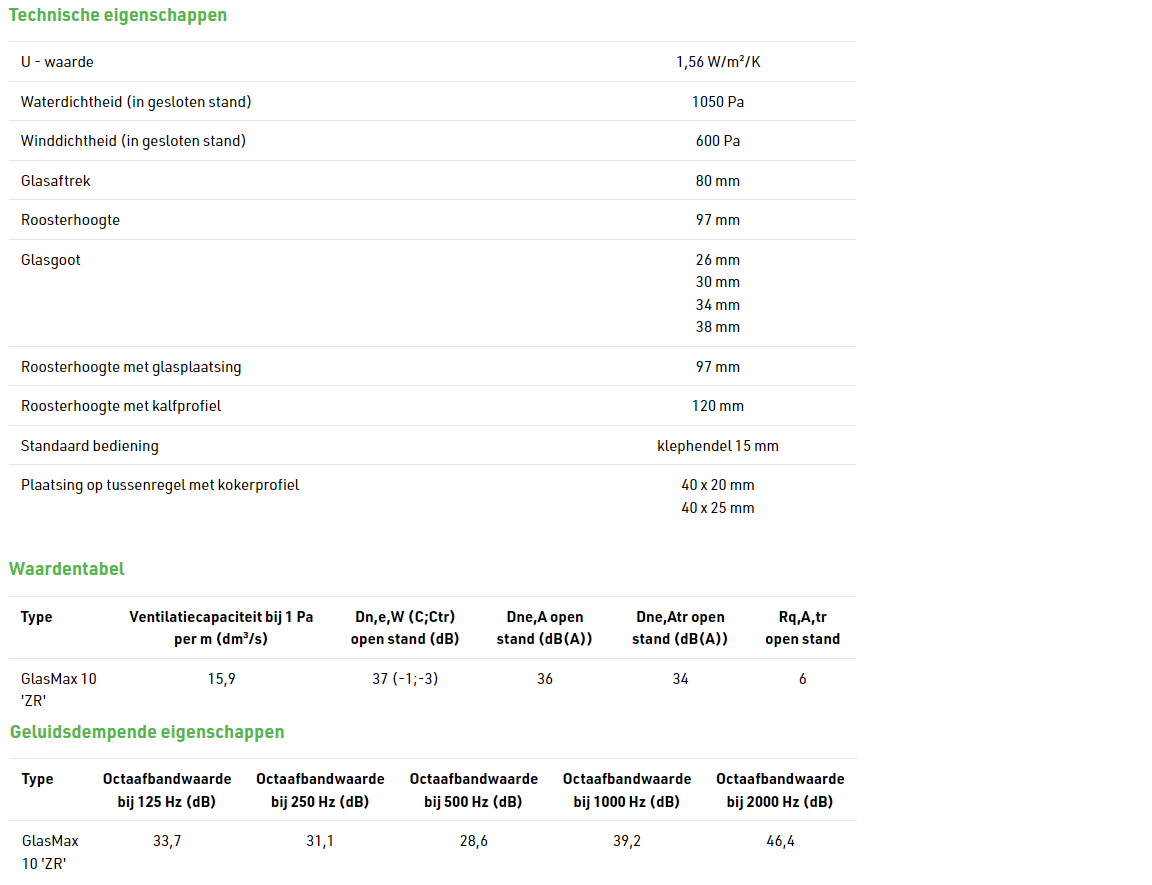Click the value '40 x 25 mm'
Image resolution: width=1152 pixels, height=885 pixels.
pyautogui.click(x=718, y=507)
